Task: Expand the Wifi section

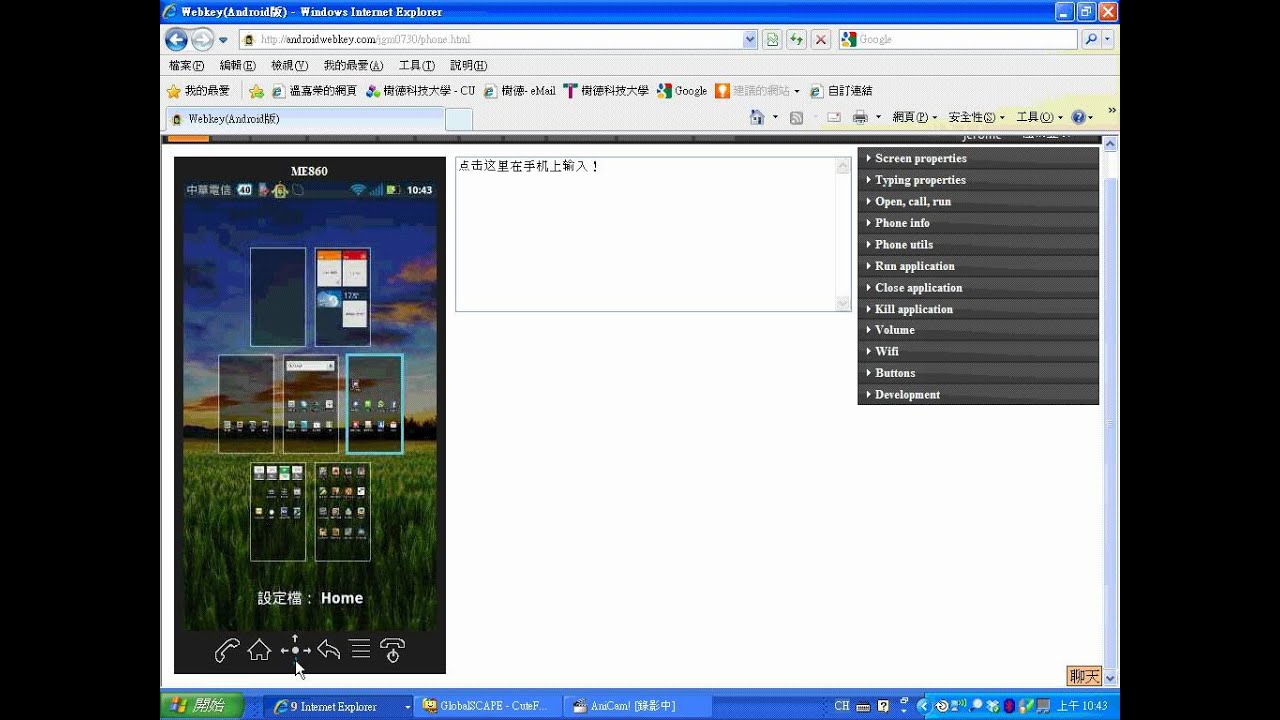Action: point(978,351)
